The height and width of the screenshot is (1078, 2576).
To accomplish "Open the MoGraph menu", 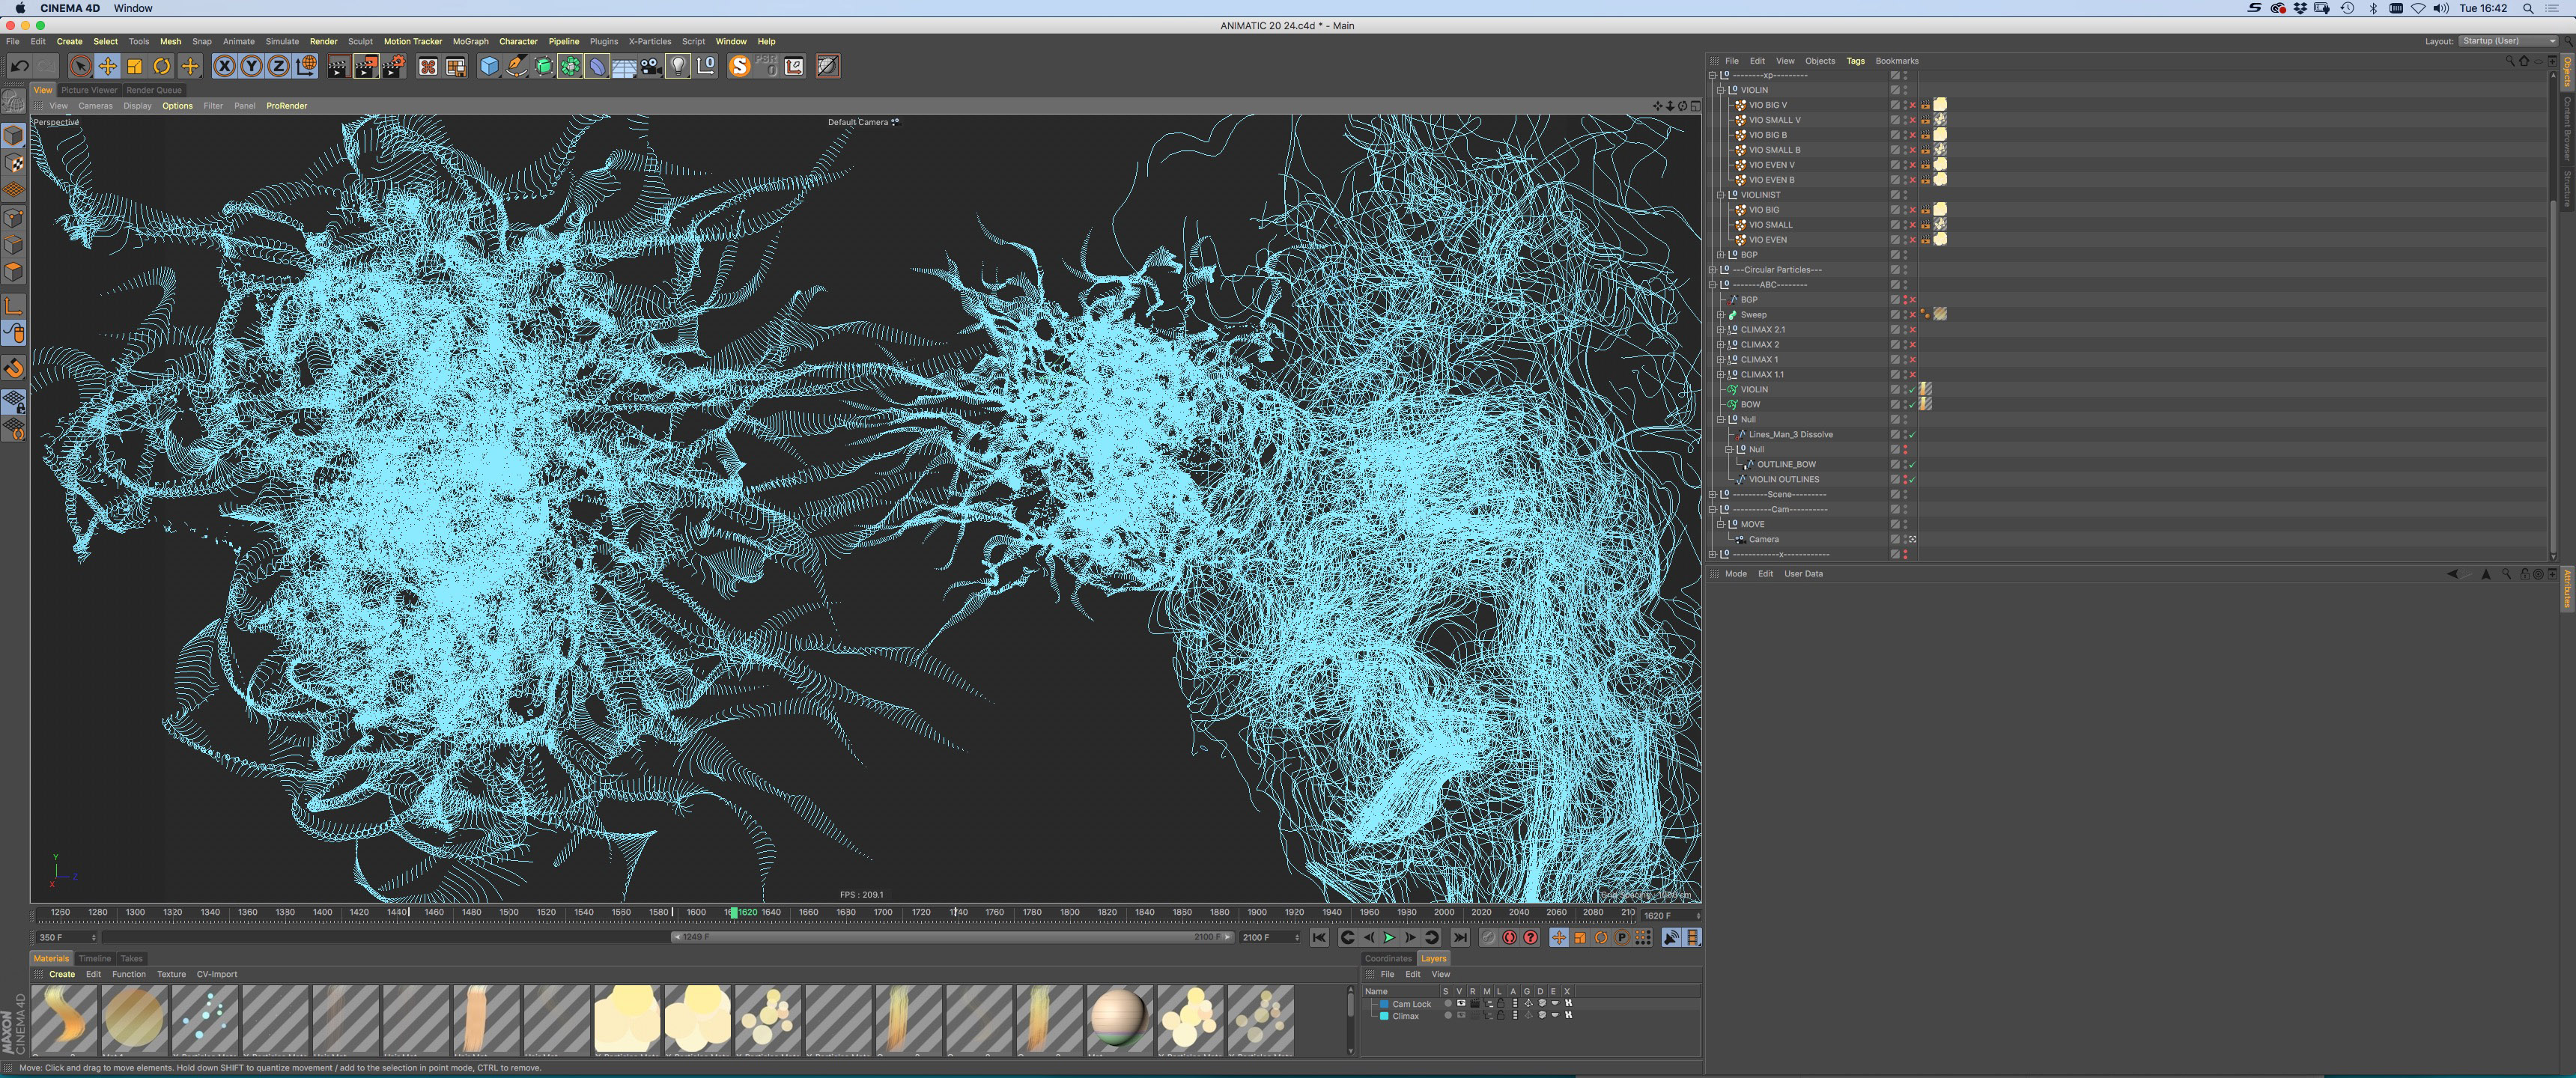I will coord(470,41).
